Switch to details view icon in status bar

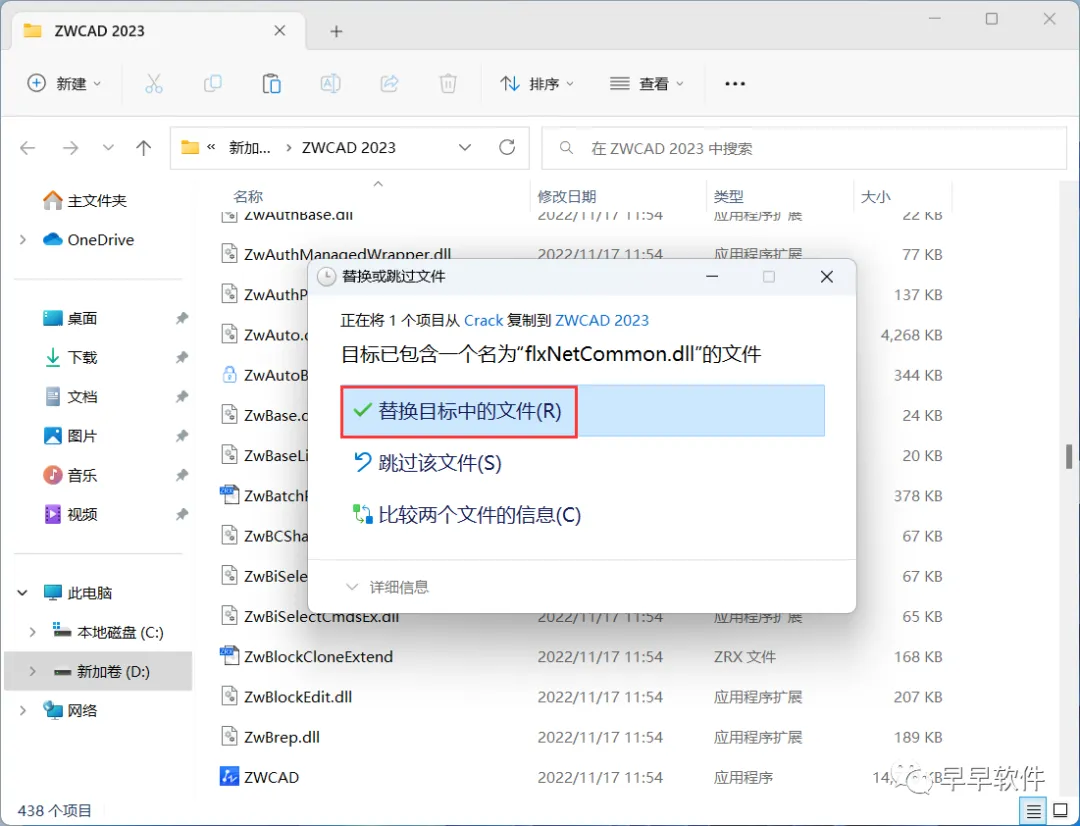[x=1033, y=812]
